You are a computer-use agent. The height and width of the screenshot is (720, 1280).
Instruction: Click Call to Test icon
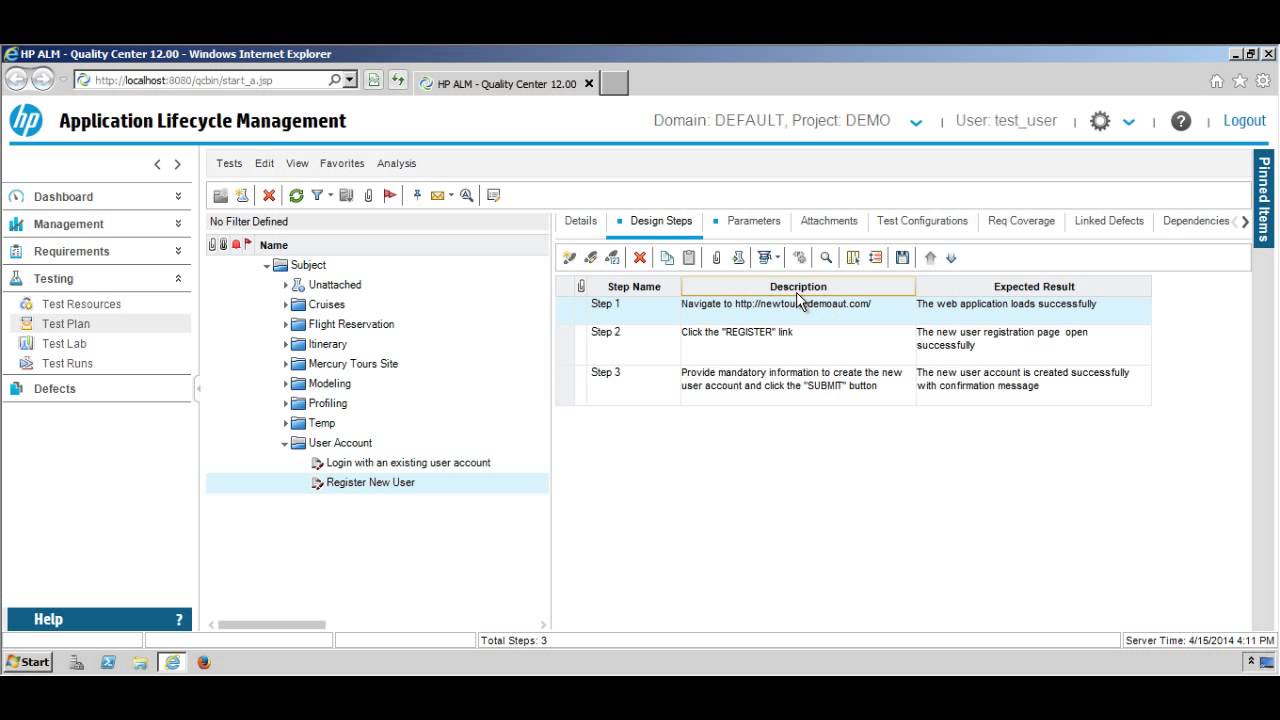point(738,258)
